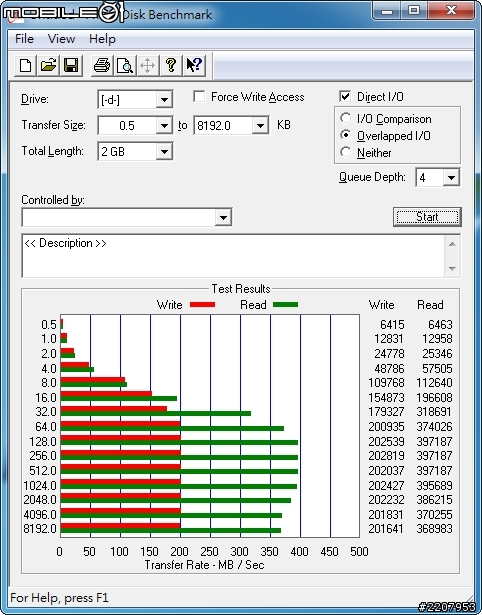Click the status bar help text
Image resolution: width=482 pixels, height=615 pixels.
[59, 598]
